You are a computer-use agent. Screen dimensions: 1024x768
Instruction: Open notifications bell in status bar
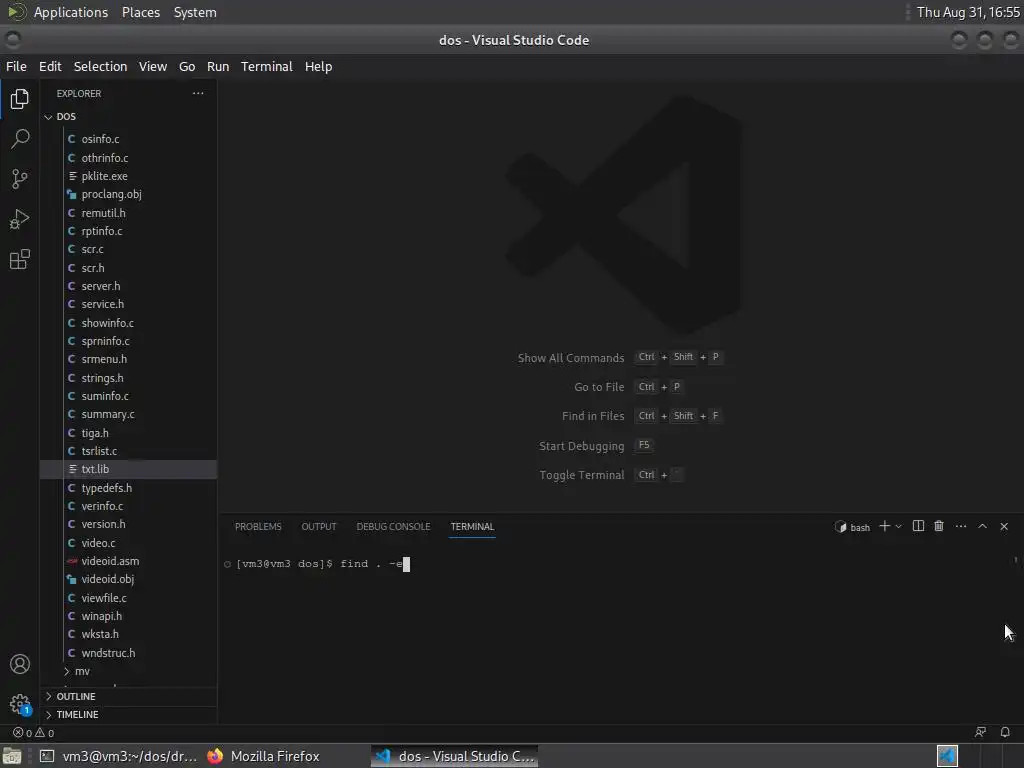click(x=1005, y=732)
